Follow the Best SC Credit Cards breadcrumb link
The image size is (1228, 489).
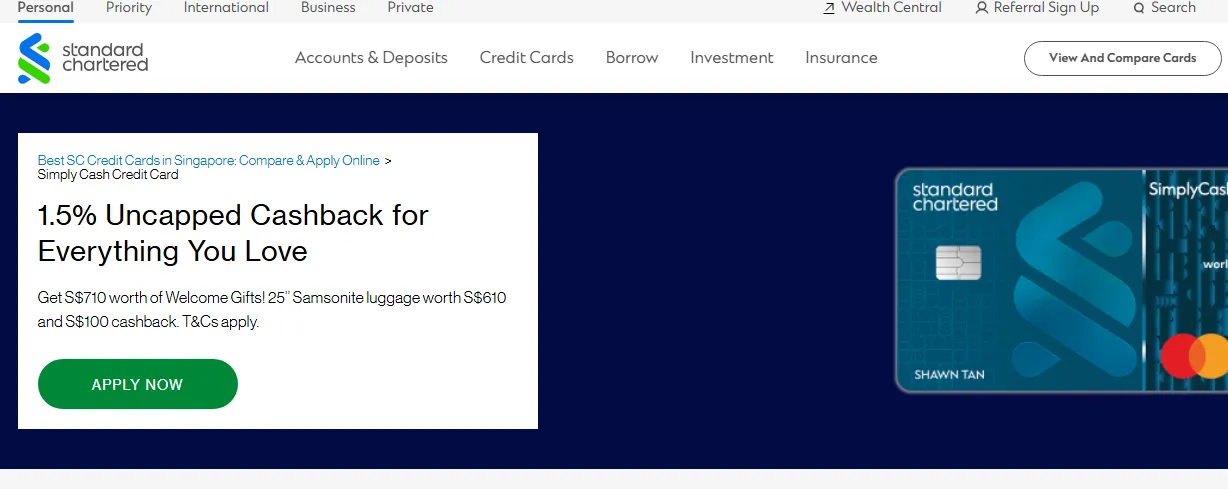[209, 160]
